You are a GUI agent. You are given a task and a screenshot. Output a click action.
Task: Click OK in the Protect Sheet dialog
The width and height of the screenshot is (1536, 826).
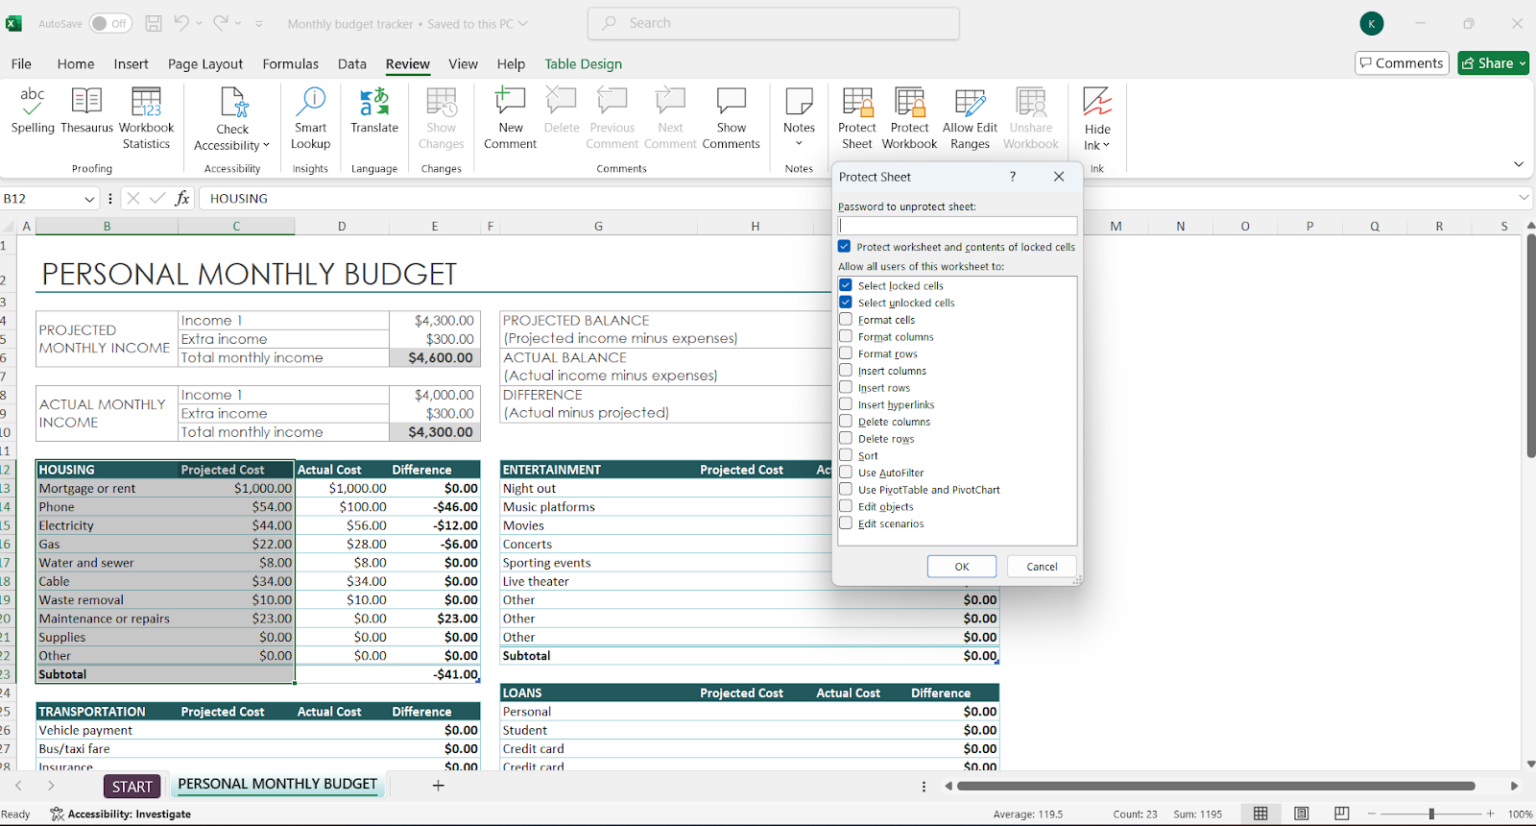coord(961,566)
